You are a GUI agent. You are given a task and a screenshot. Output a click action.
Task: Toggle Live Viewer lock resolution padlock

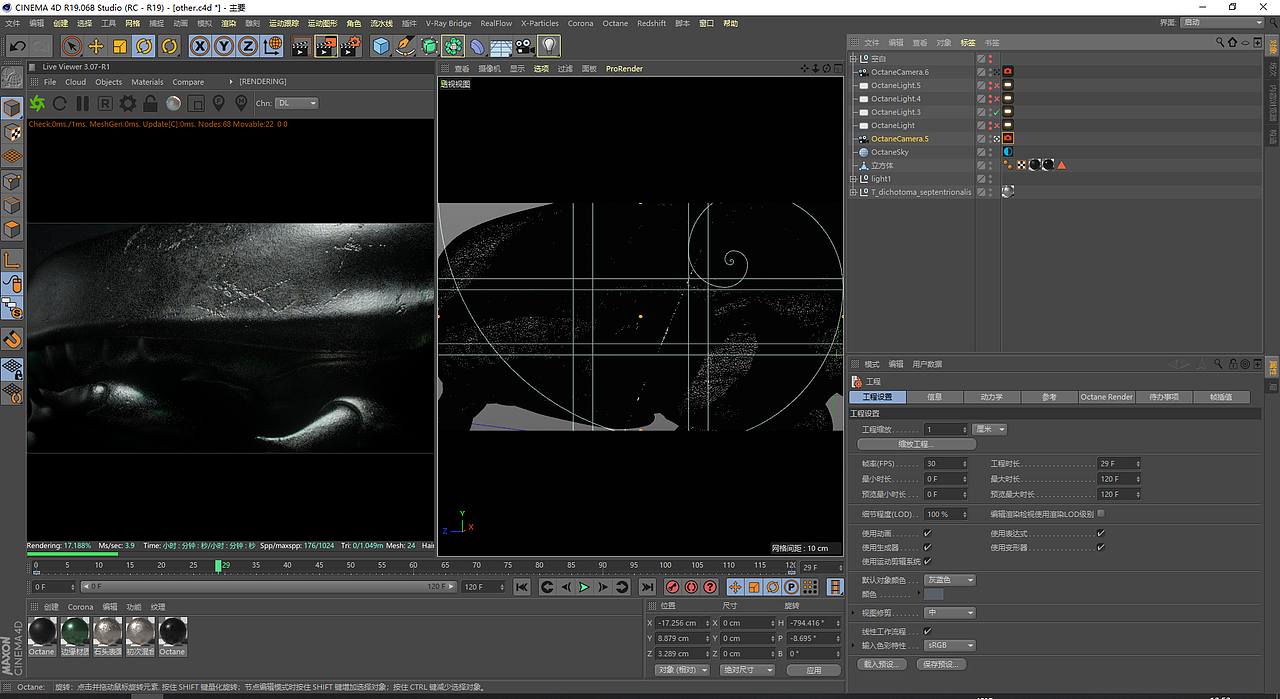(150, 103)
